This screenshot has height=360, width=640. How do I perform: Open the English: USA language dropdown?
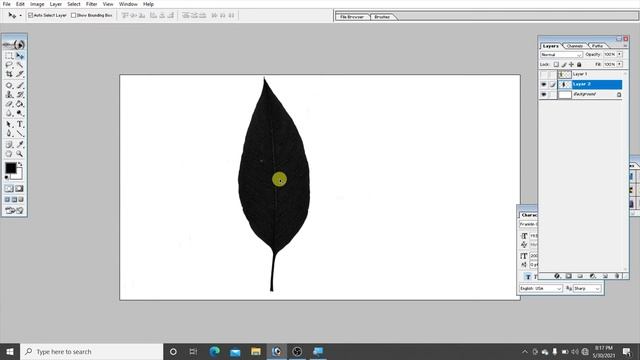click(541, 288)
